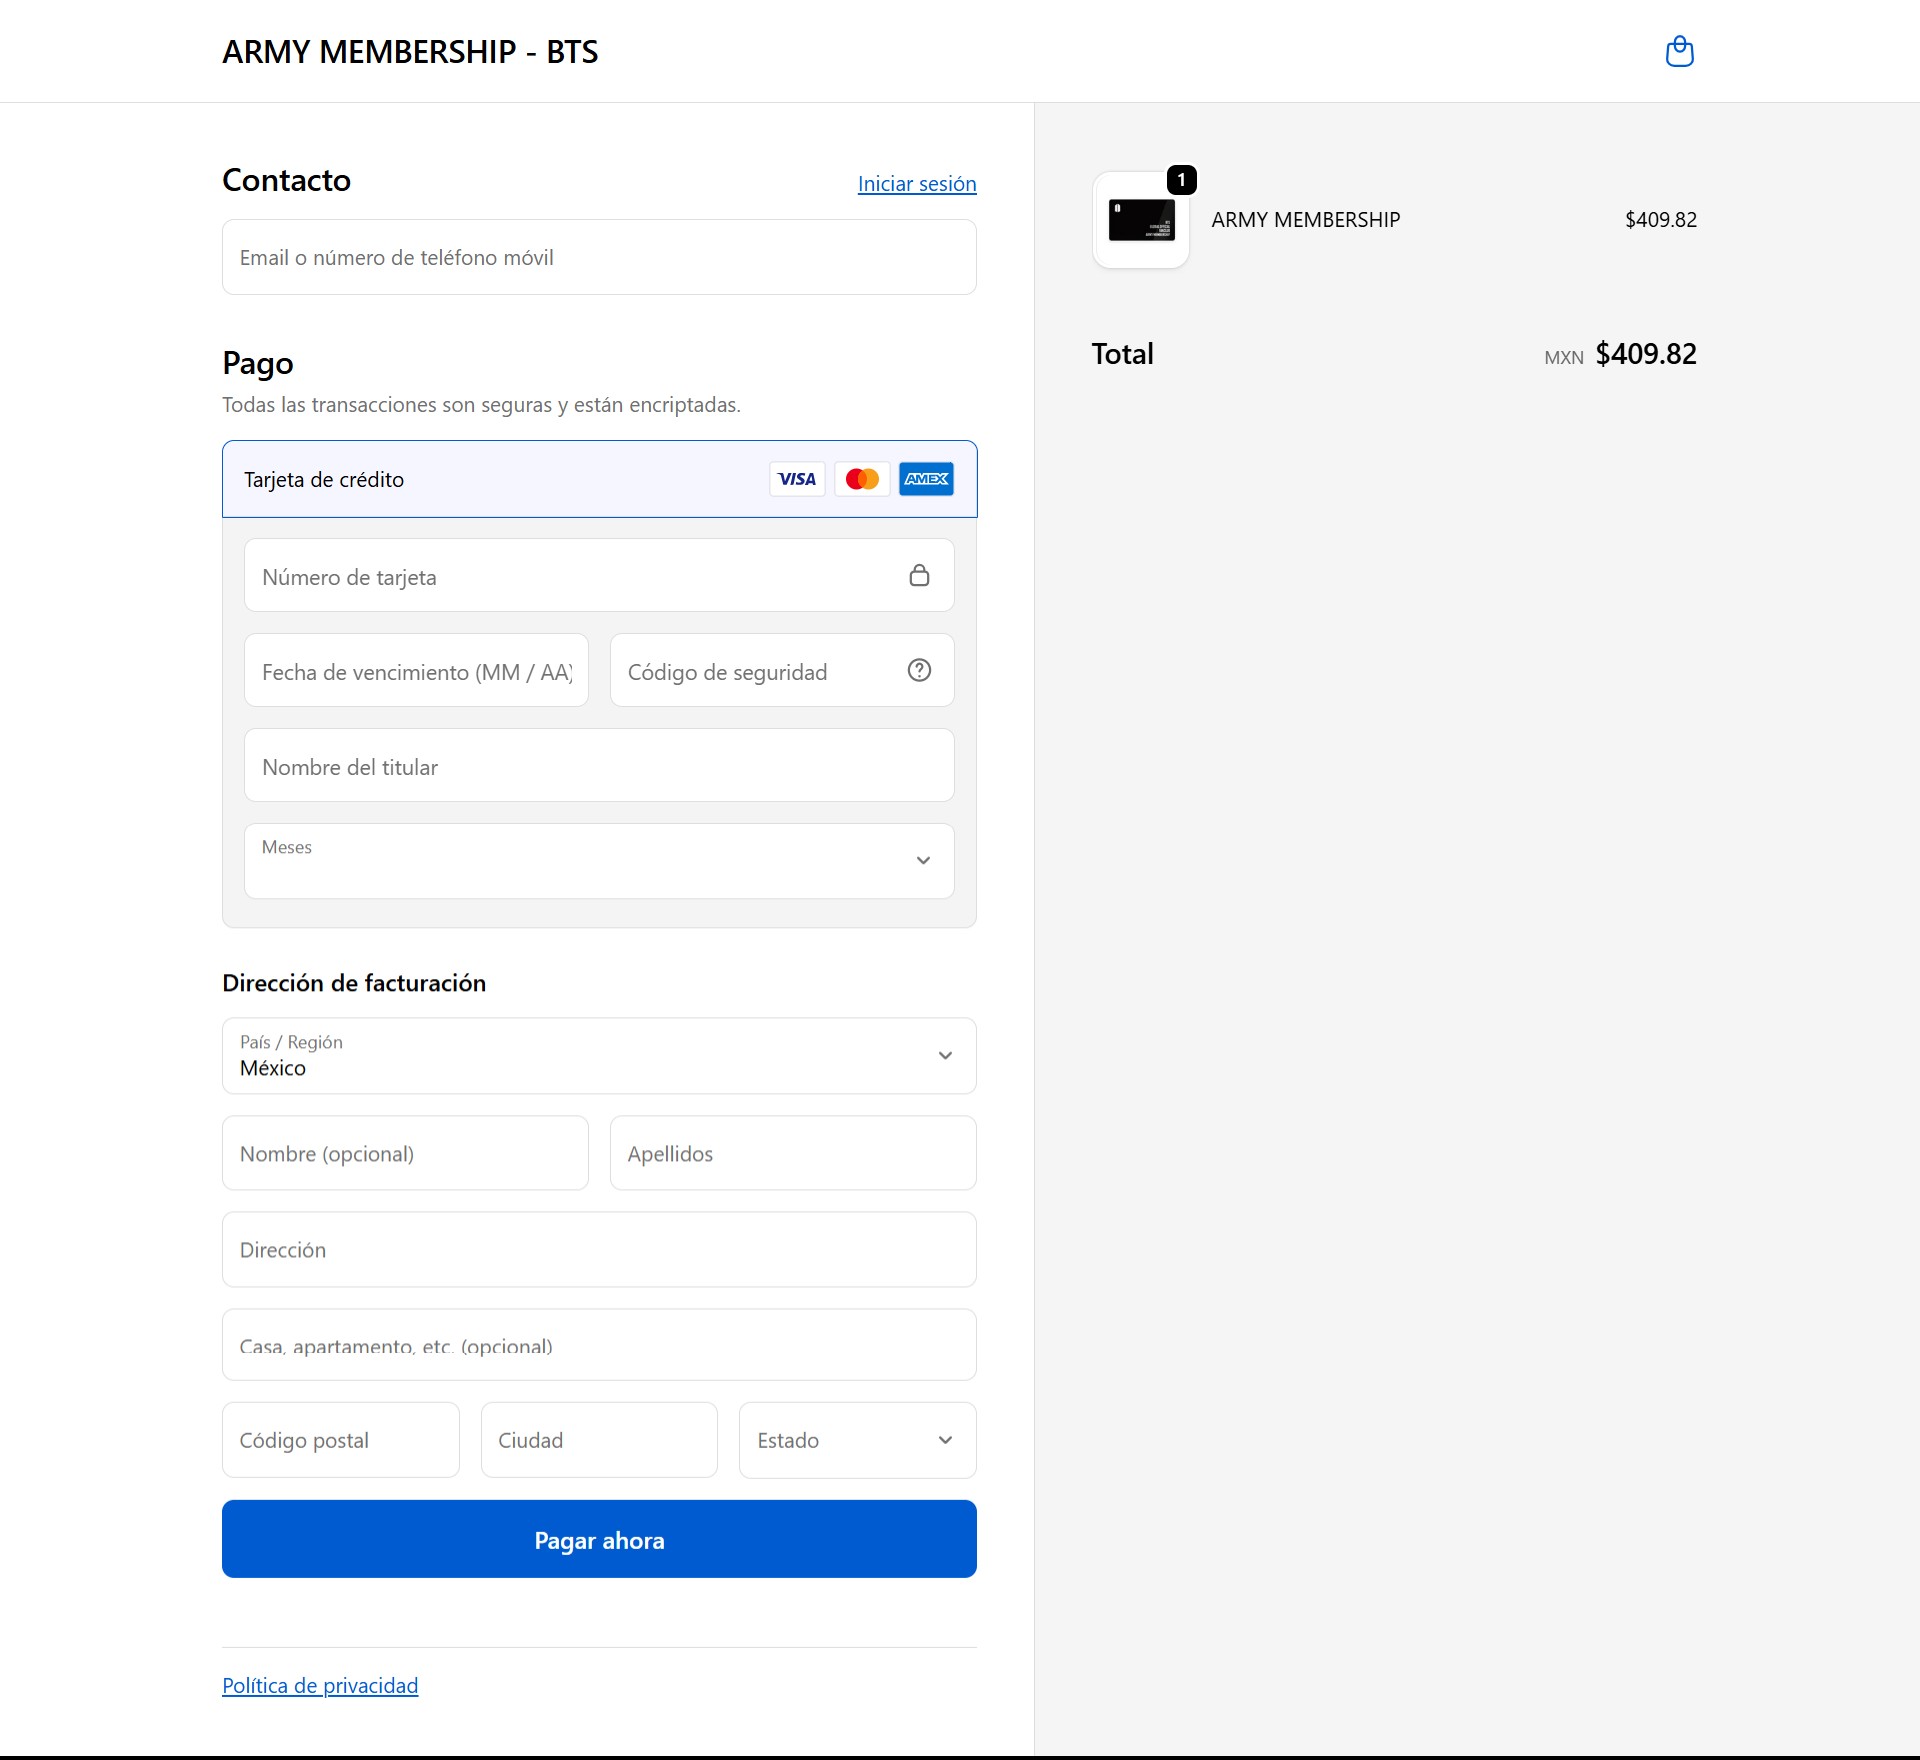Open the Política de privacidad link

(320, 1685)
